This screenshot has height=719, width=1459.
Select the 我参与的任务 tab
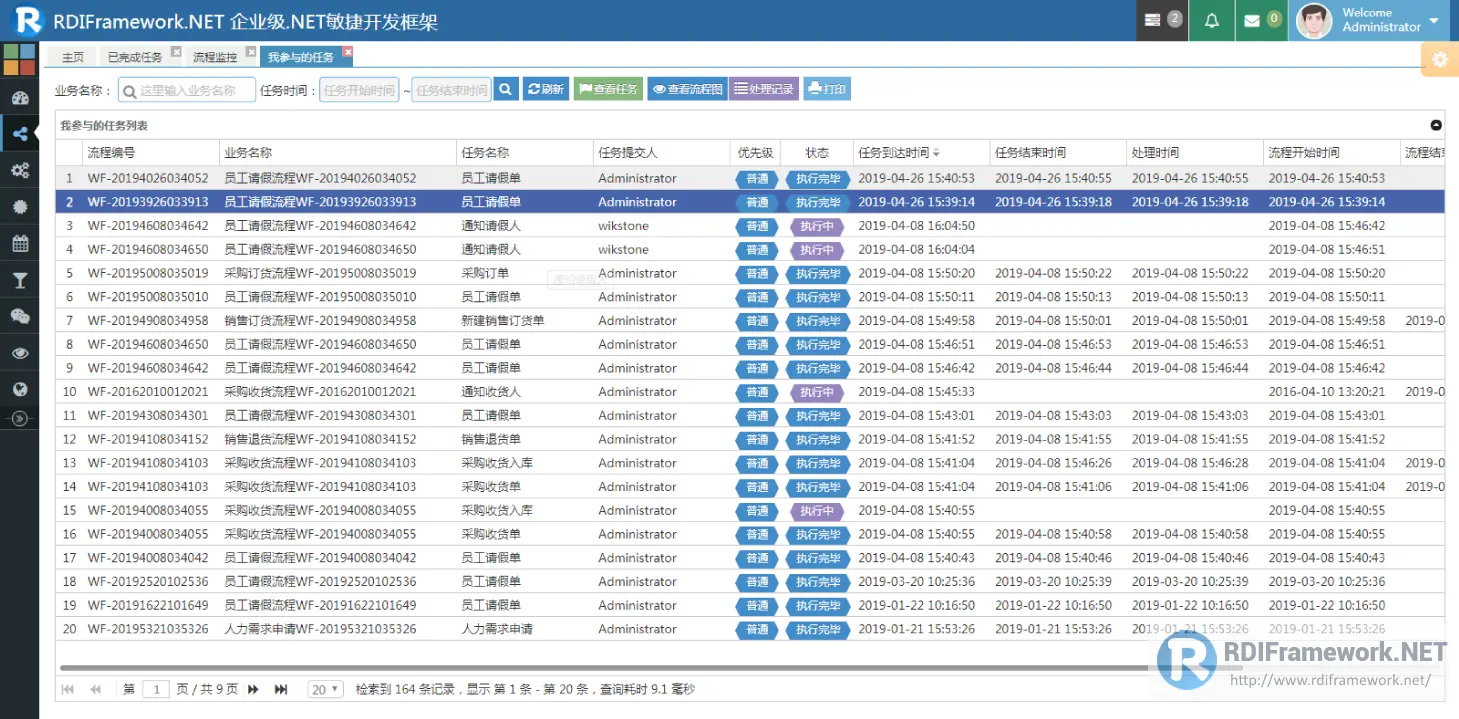[300, 57]
